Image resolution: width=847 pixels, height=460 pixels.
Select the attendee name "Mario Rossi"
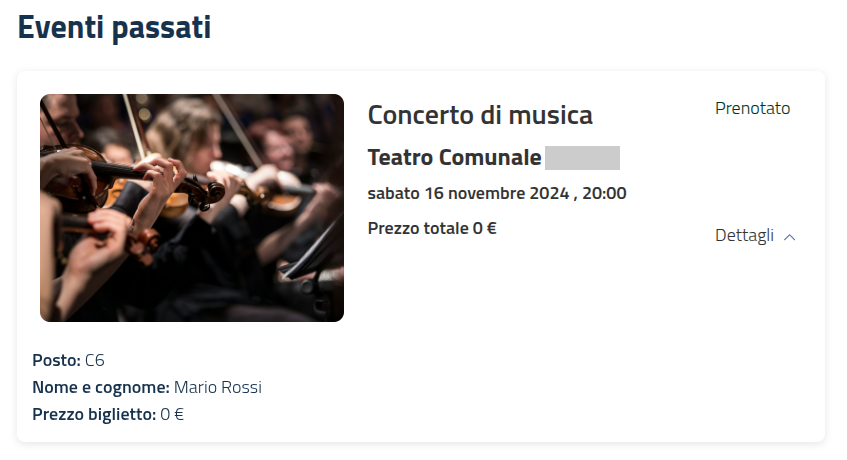pos(217,387)
